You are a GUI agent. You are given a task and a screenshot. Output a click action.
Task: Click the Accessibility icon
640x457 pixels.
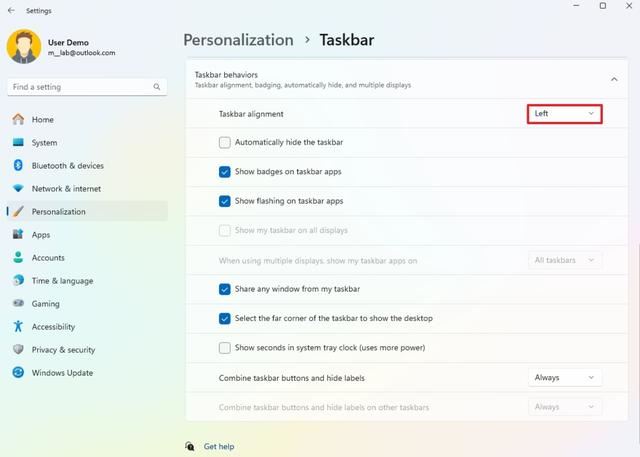pyautogui.click(x=18, y=327)
